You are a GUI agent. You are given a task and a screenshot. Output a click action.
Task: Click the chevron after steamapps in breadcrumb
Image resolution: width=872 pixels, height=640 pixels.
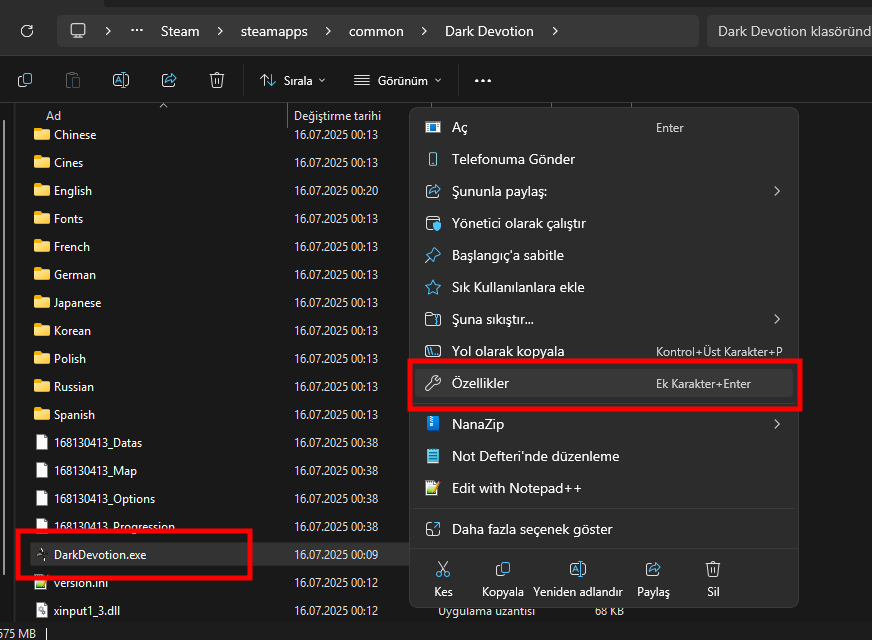pyautogui.click(x=328, y=31)
